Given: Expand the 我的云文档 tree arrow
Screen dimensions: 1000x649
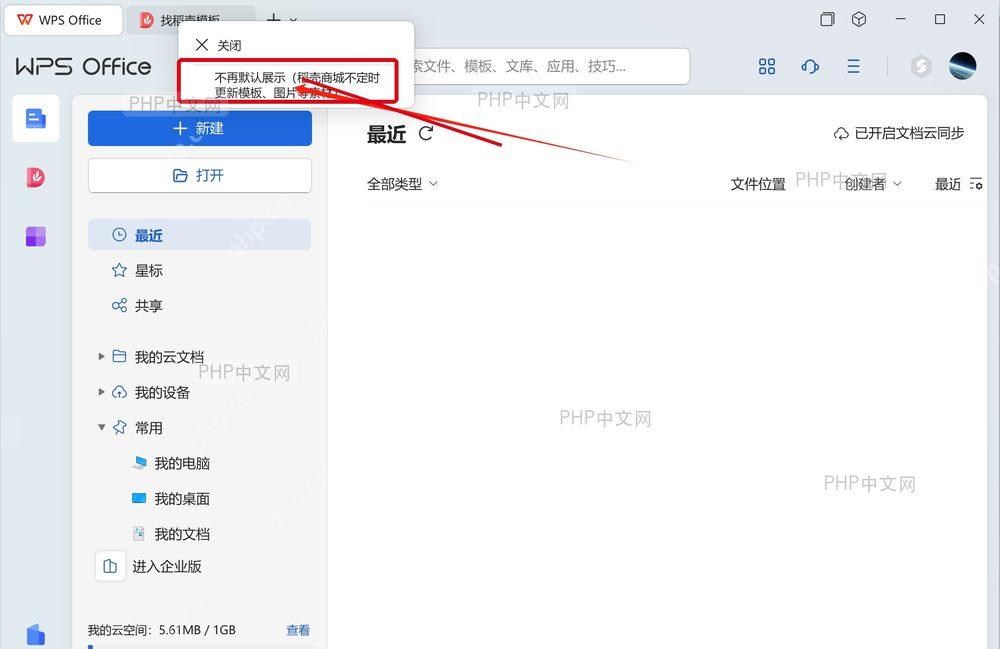Looking at the screenshot, I should pyautogui.click(x=101, y=356).
